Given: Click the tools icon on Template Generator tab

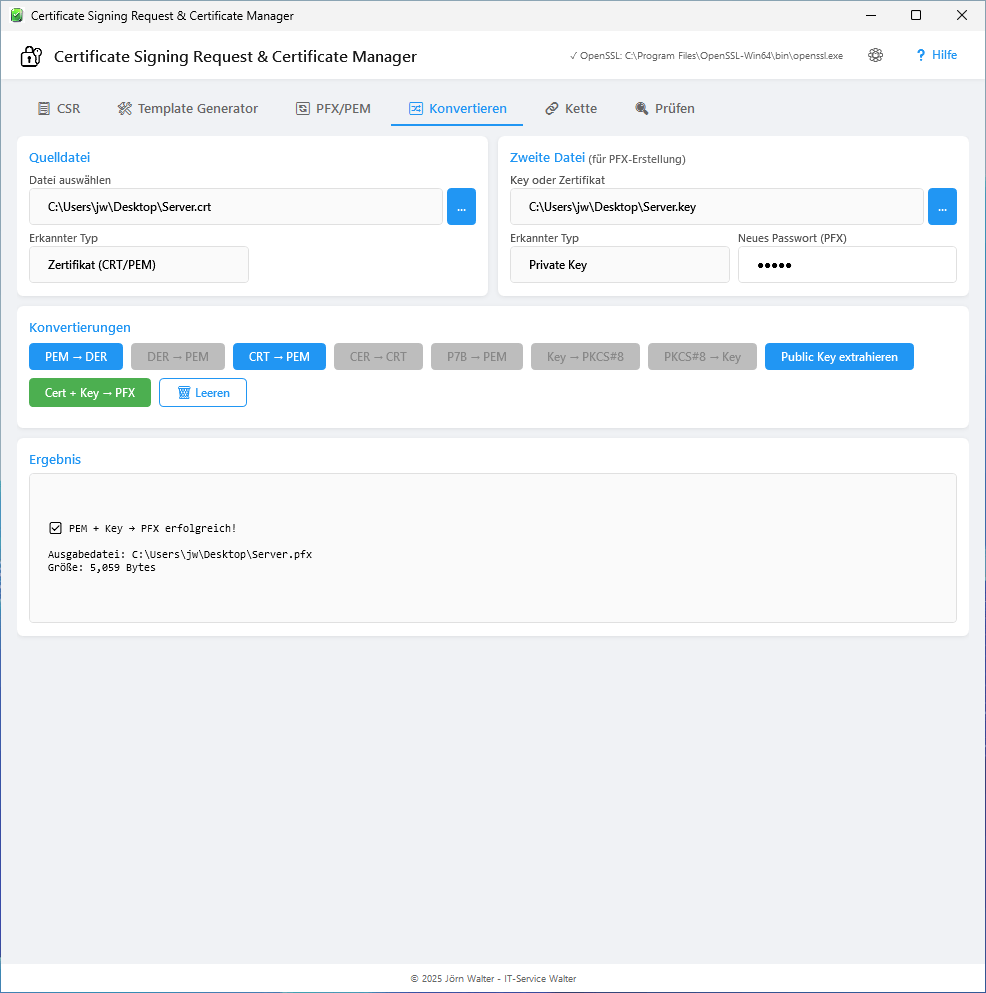Looking at the screenshot, I should pos(124,107).
